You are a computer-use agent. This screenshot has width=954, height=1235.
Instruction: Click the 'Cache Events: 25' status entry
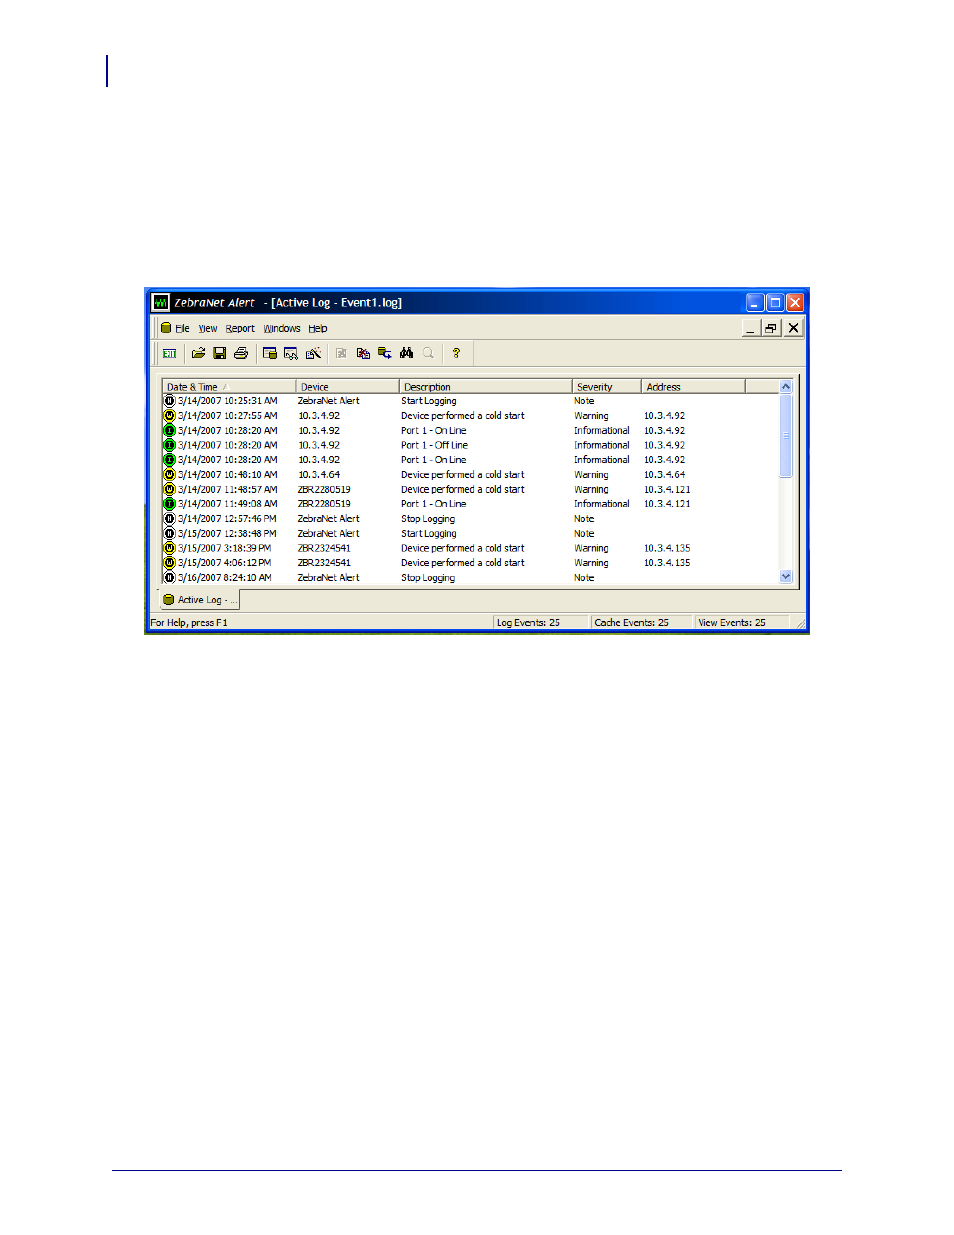tap(632, 623)
